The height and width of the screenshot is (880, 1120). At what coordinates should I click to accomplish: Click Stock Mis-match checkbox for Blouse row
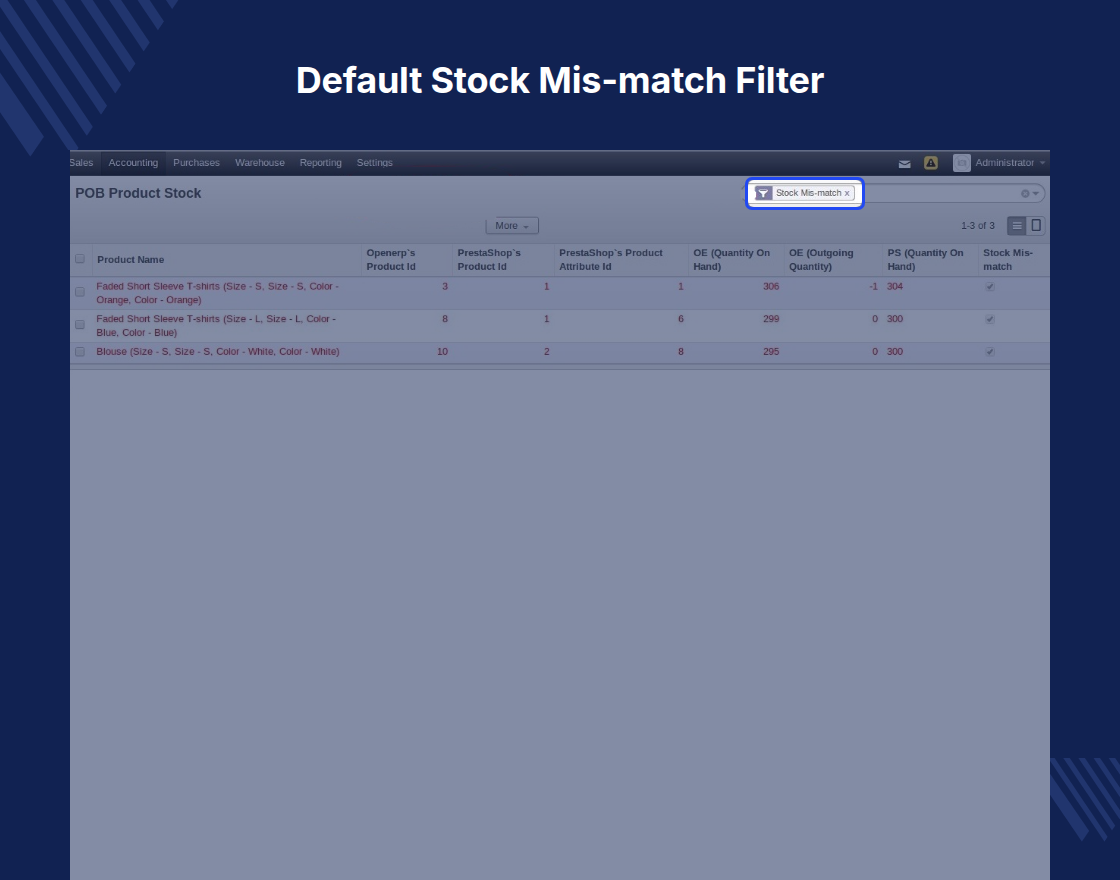(x=989, y=351)
